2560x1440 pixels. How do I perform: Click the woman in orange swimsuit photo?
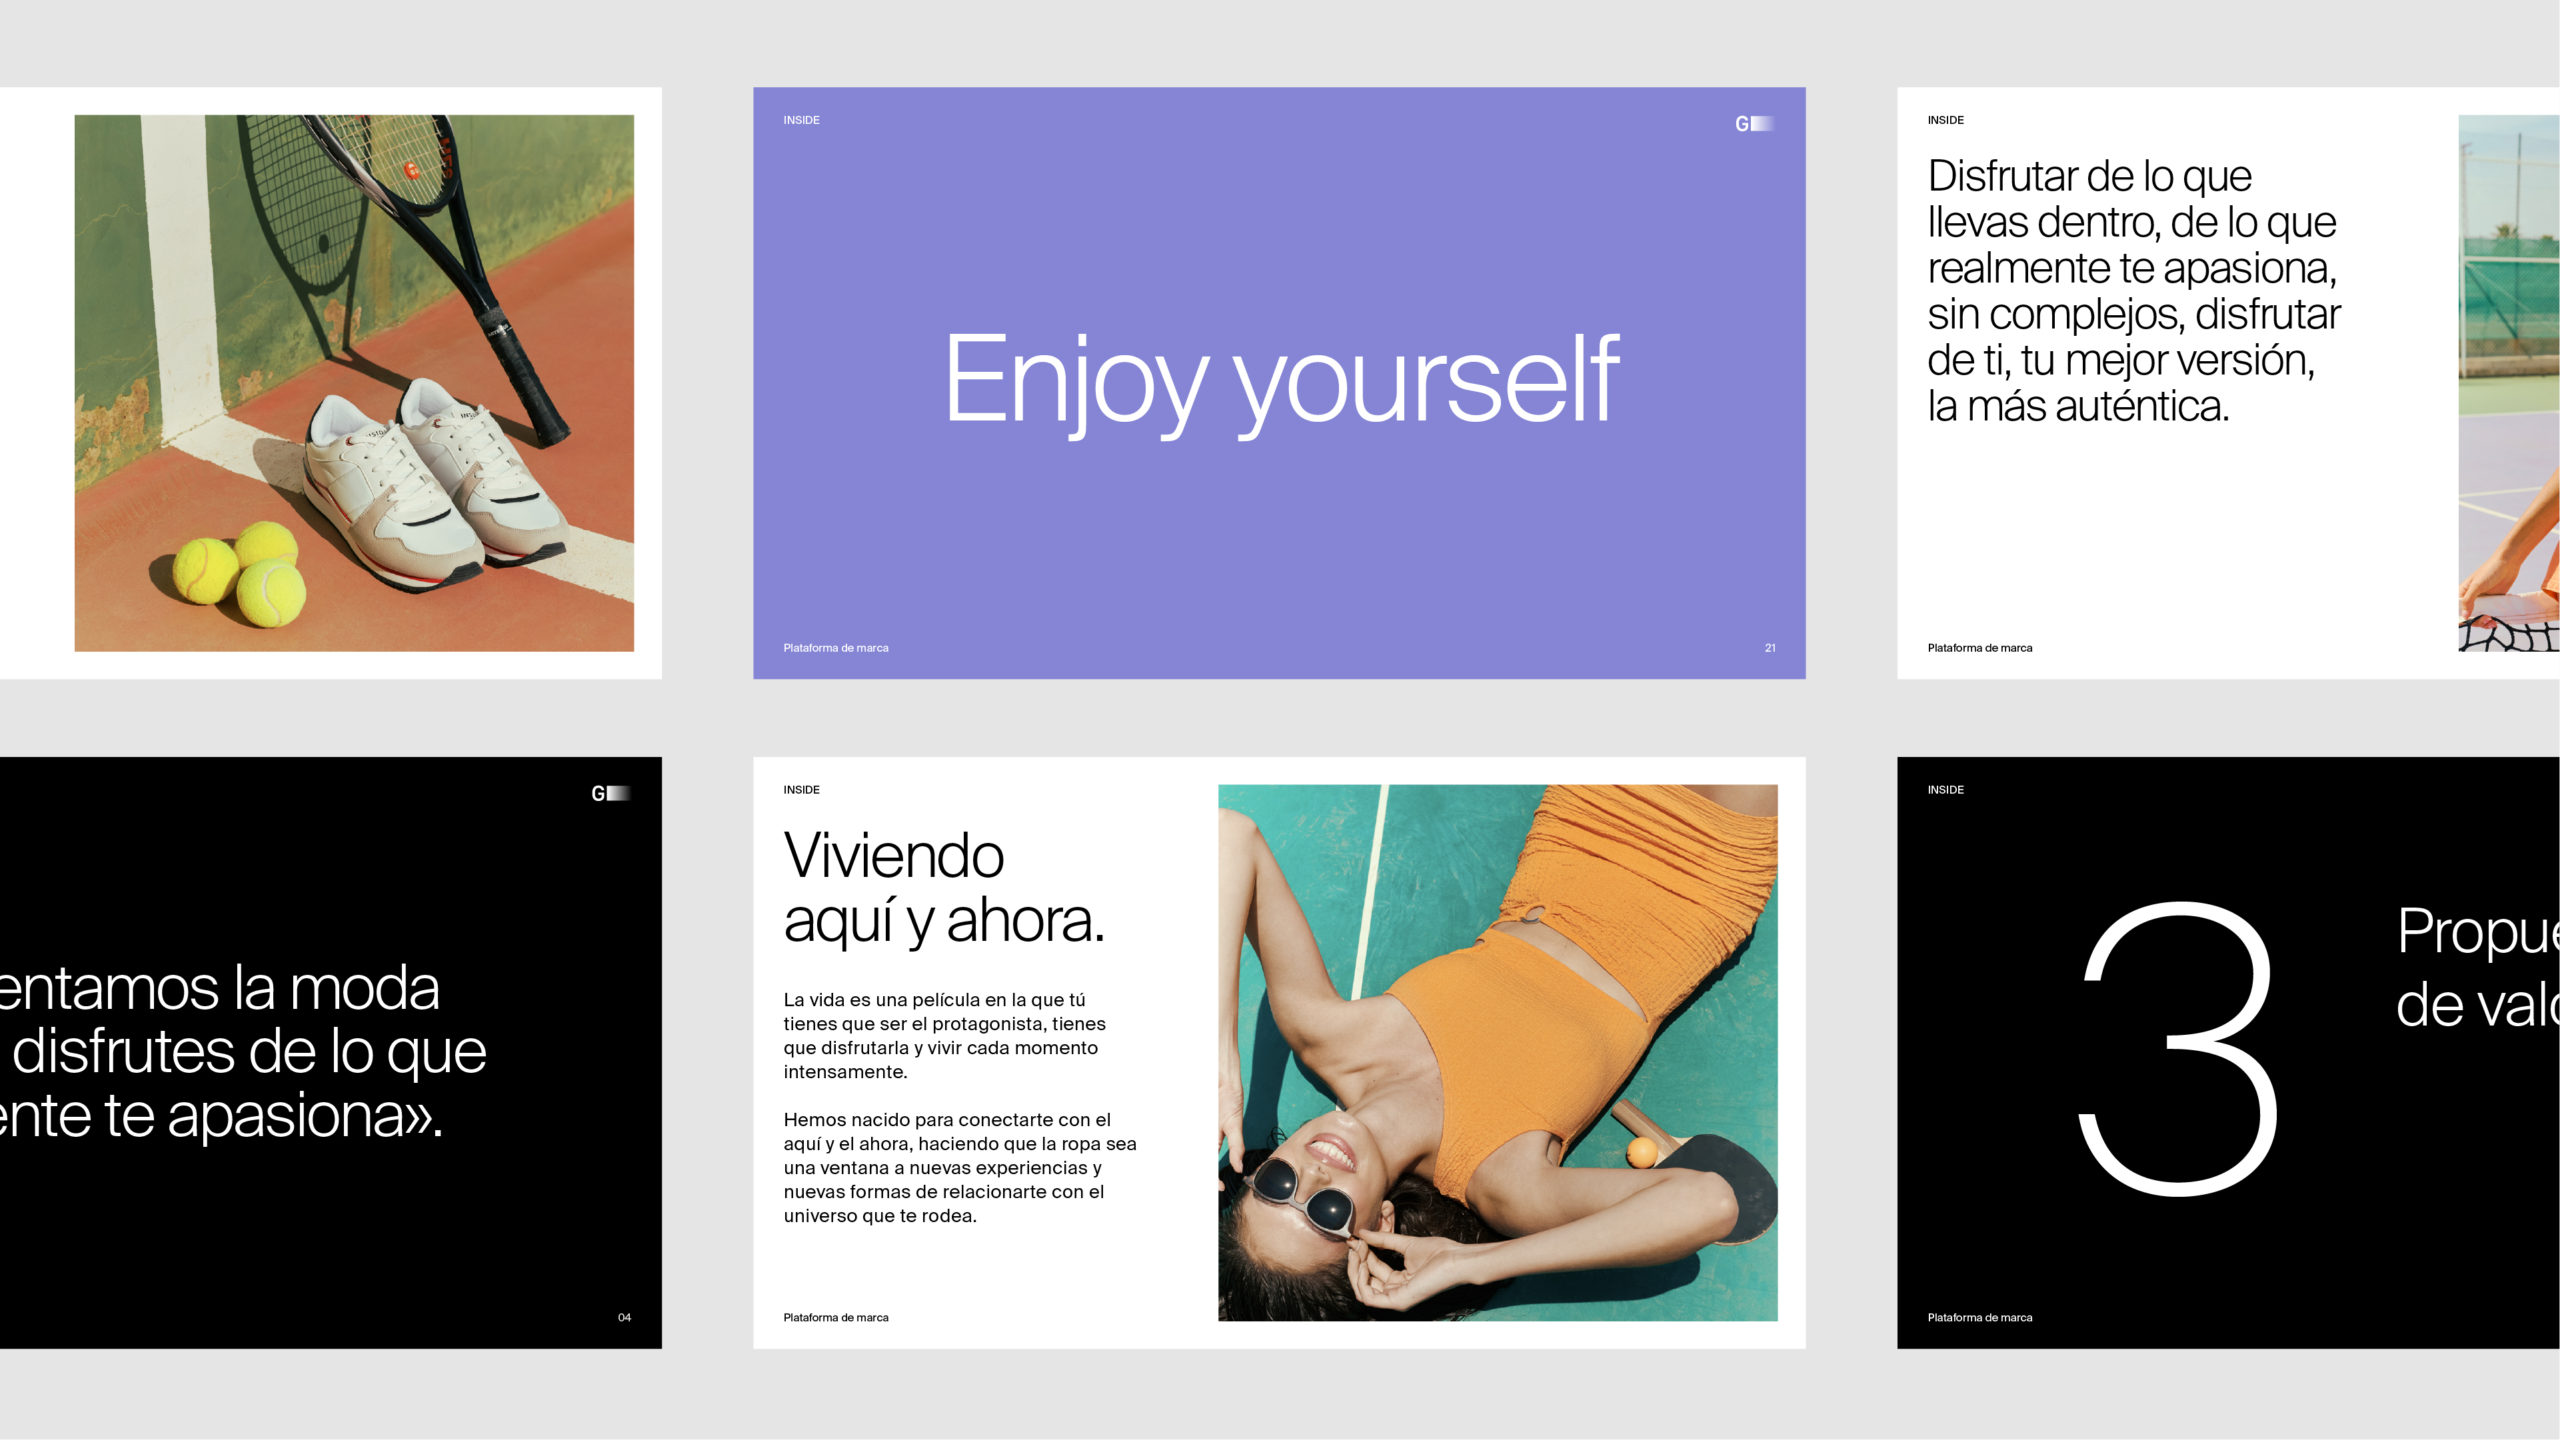1497,1052
